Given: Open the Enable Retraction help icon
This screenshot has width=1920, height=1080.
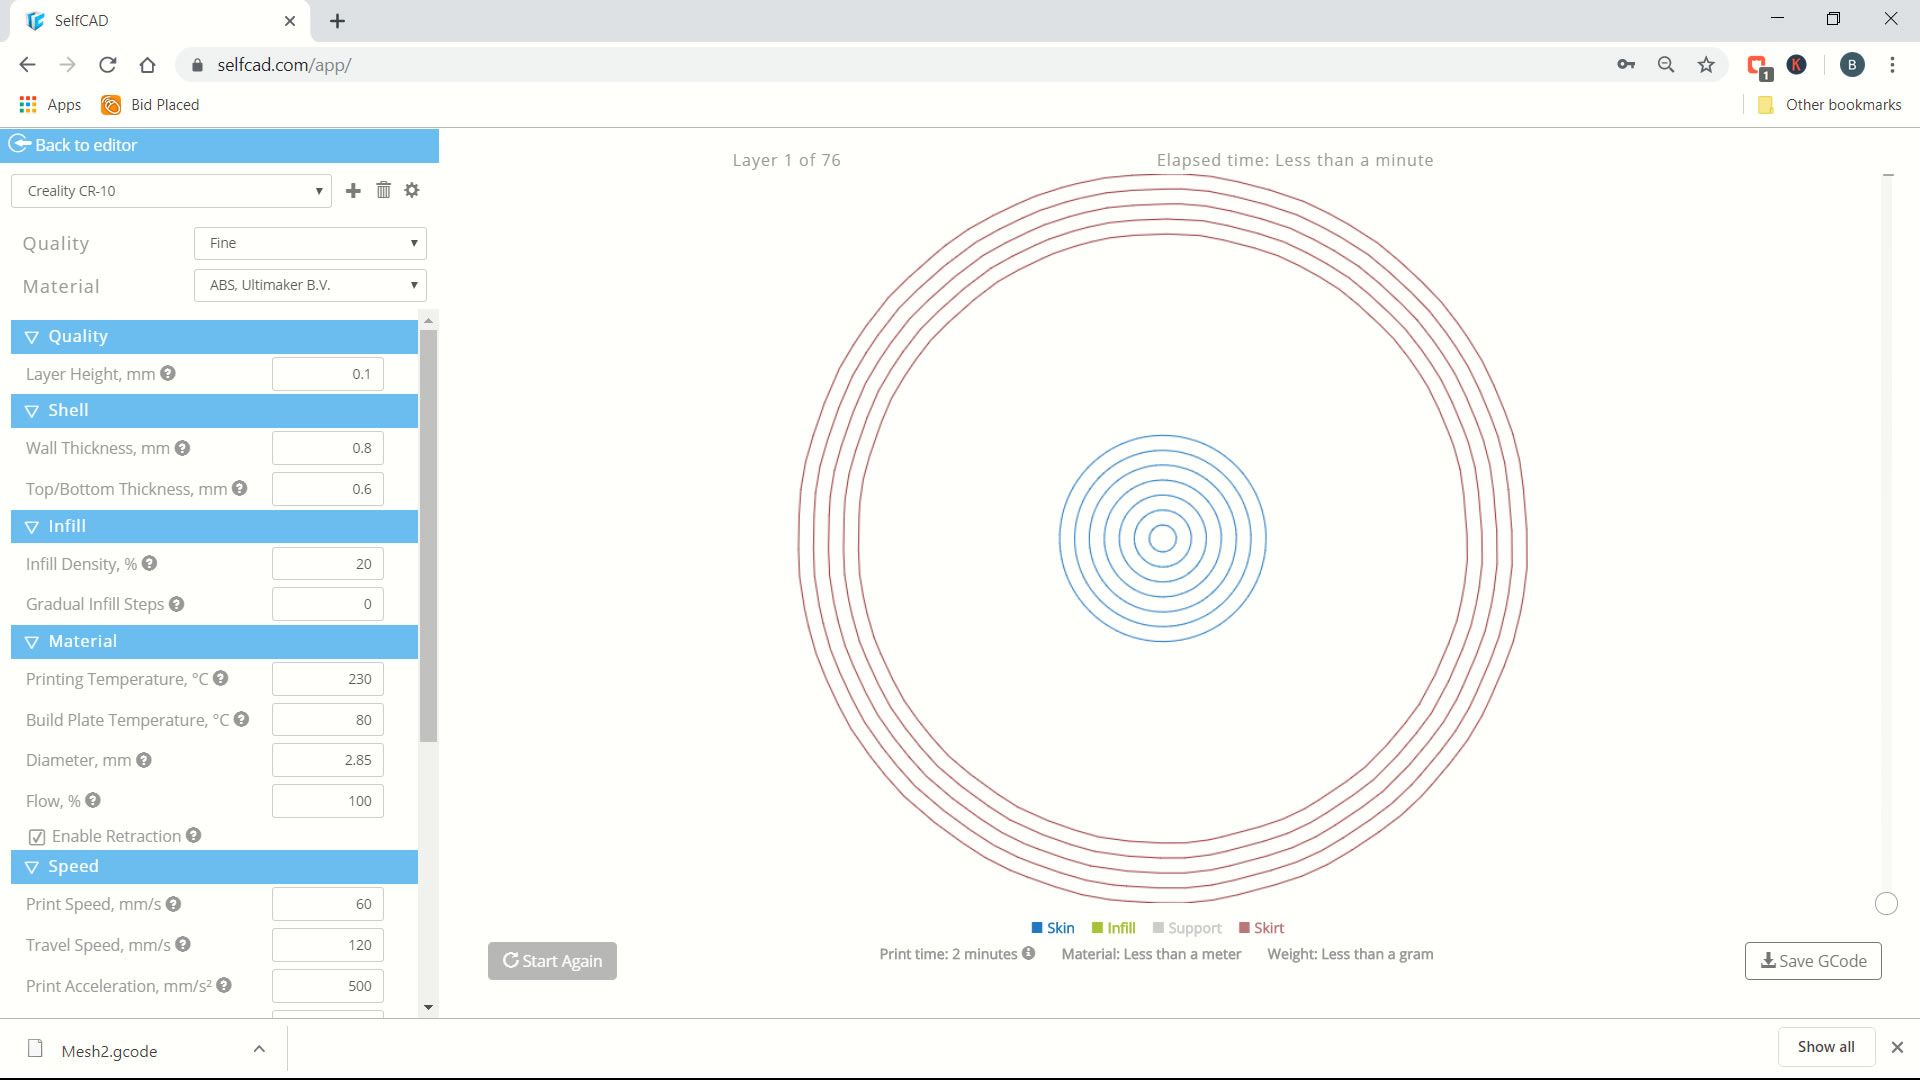Looking at the screenshot, I should coord(194,836).
